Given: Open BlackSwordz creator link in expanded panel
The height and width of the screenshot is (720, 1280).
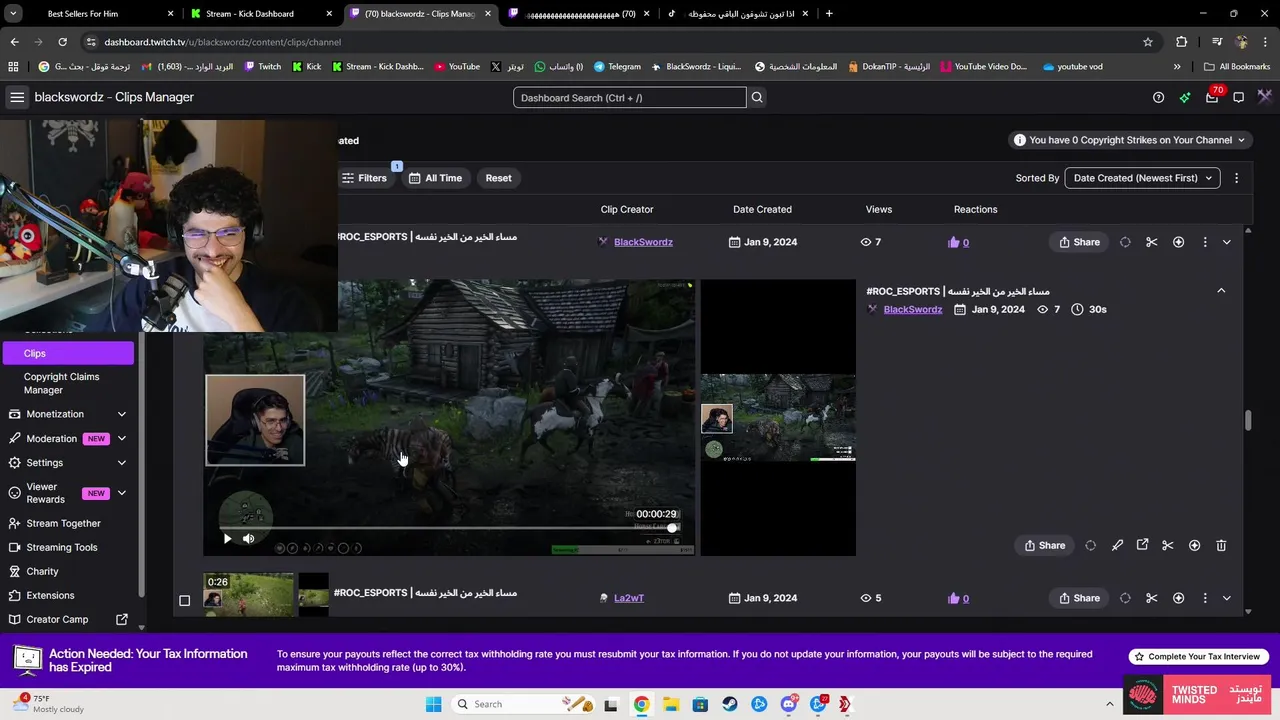Looking at the screenshot, I should pos(912,309).
